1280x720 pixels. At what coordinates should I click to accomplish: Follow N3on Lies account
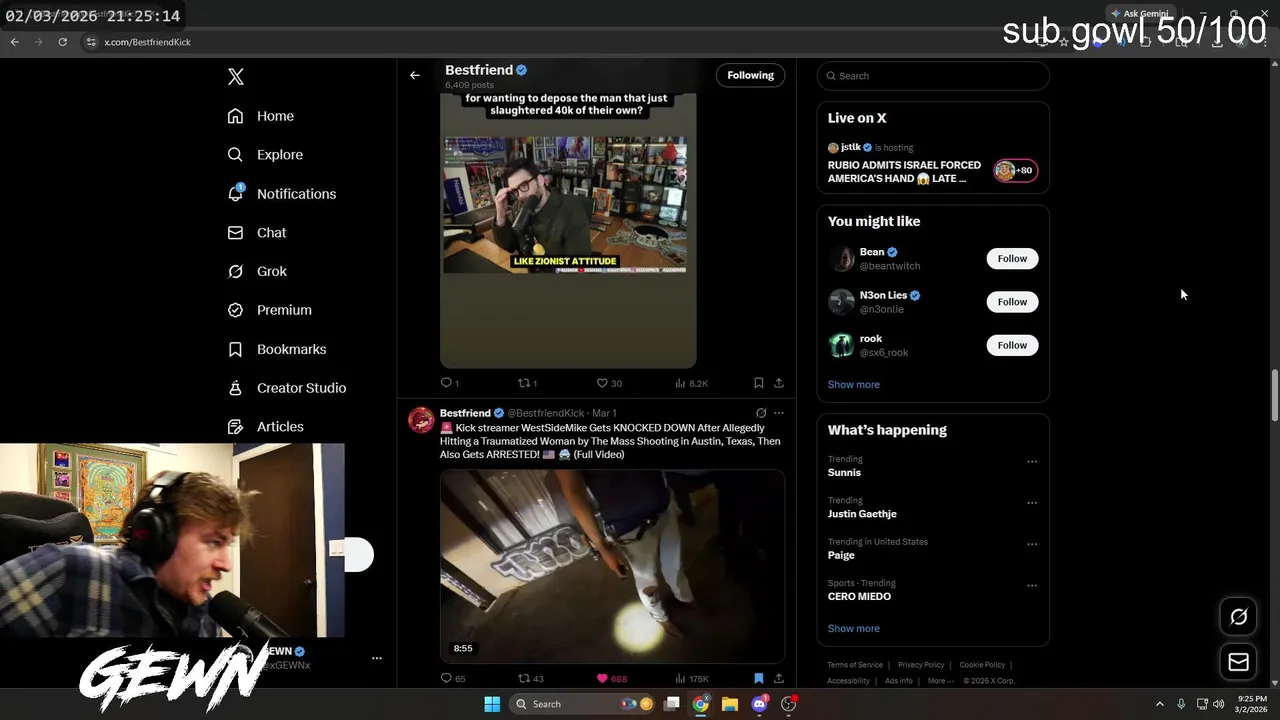pos(1012,302)
